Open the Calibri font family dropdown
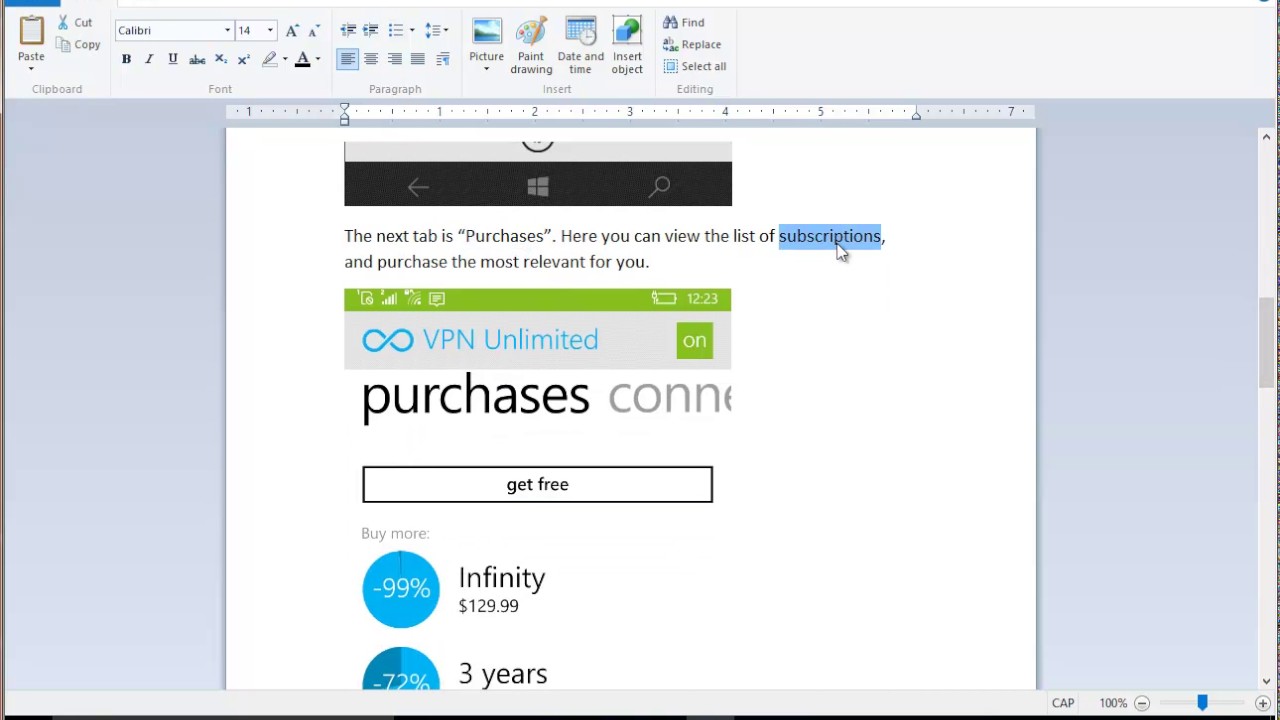 tap(227, 31)
